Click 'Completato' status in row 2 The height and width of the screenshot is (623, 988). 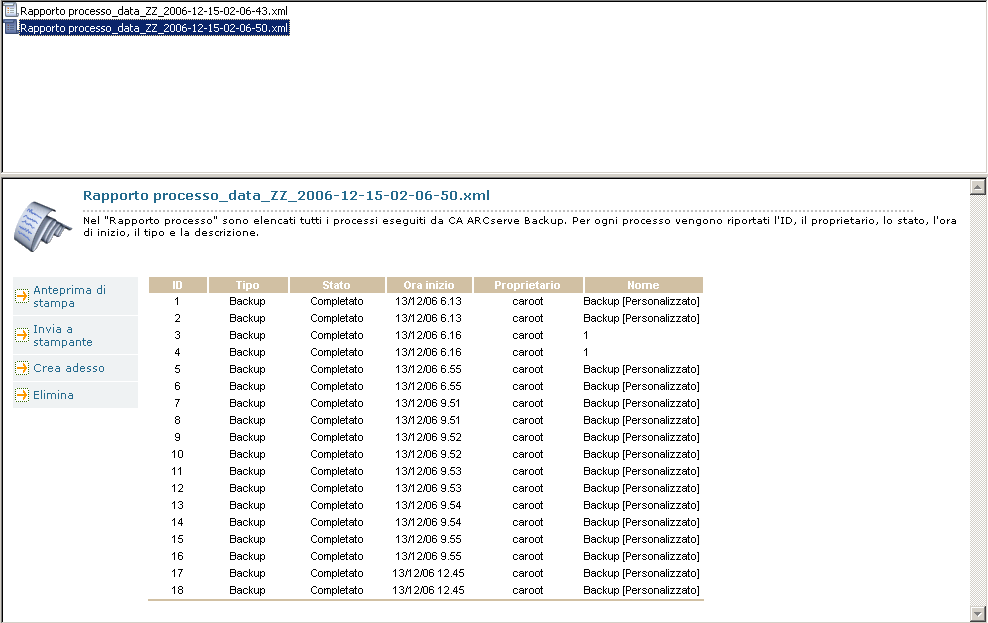pos(337,319)
